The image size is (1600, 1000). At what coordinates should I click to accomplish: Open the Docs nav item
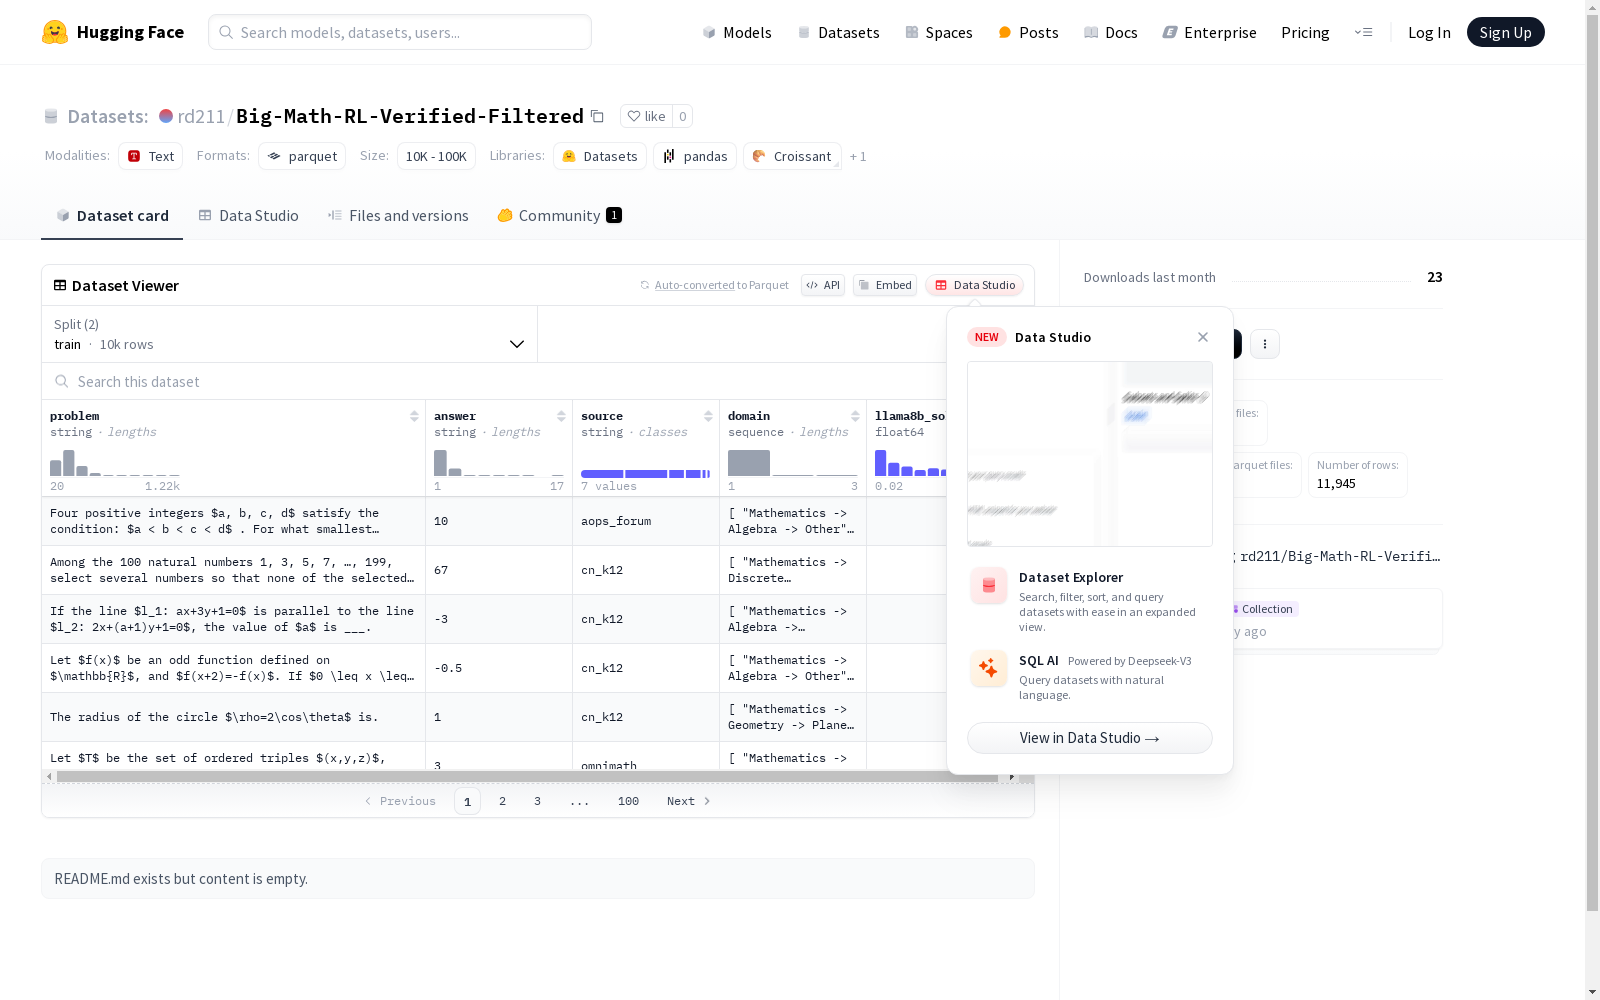click(1111, 32)
